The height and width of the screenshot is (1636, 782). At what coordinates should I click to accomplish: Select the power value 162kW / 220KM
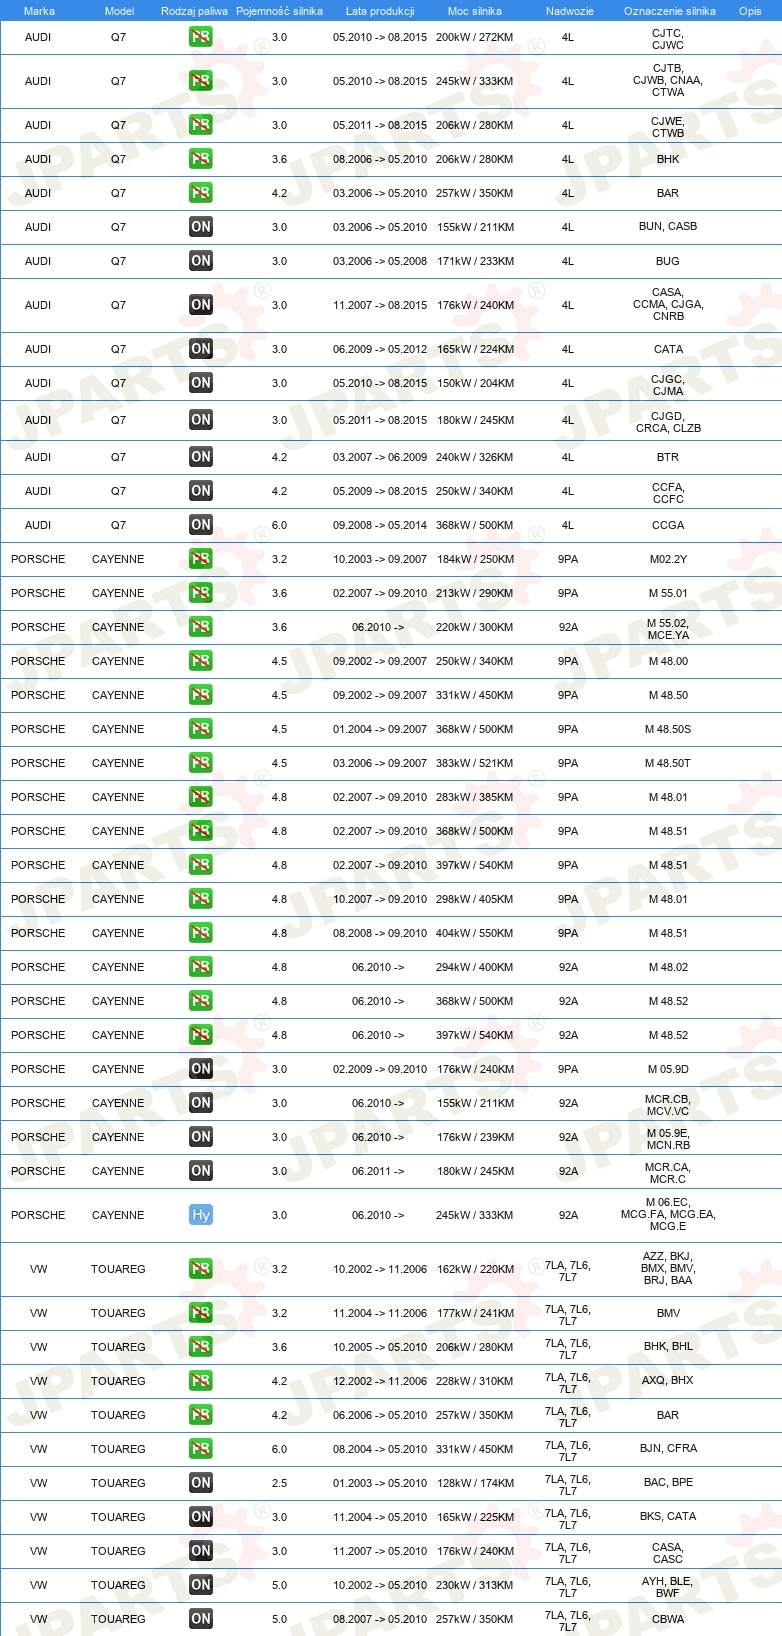475,1269
